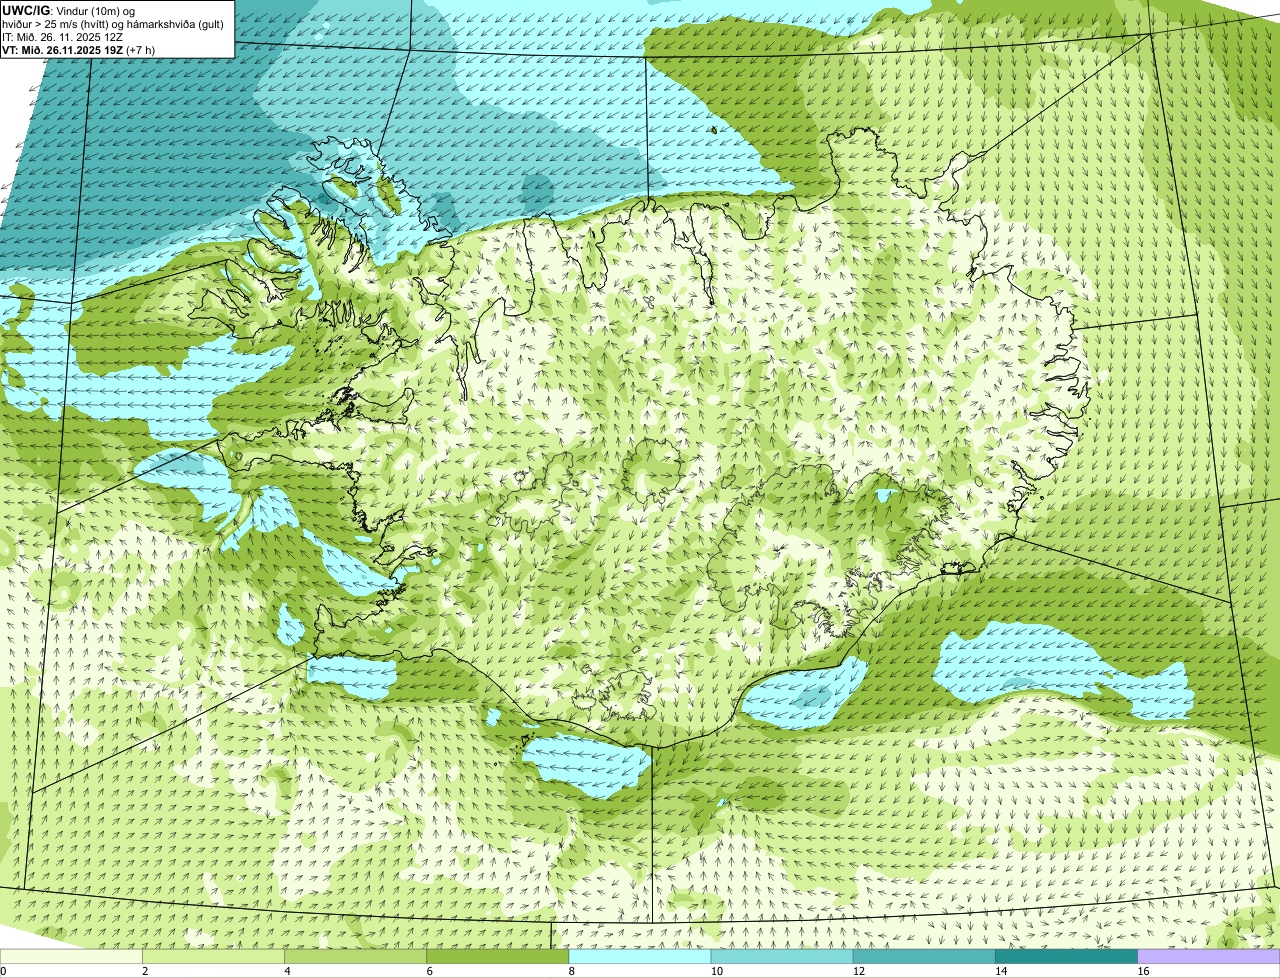
Task: Click the 'VT: Mið. 26.11.2025 19Z (+7 h)' line
Action: pyautogui.click(x=77, y=49)
